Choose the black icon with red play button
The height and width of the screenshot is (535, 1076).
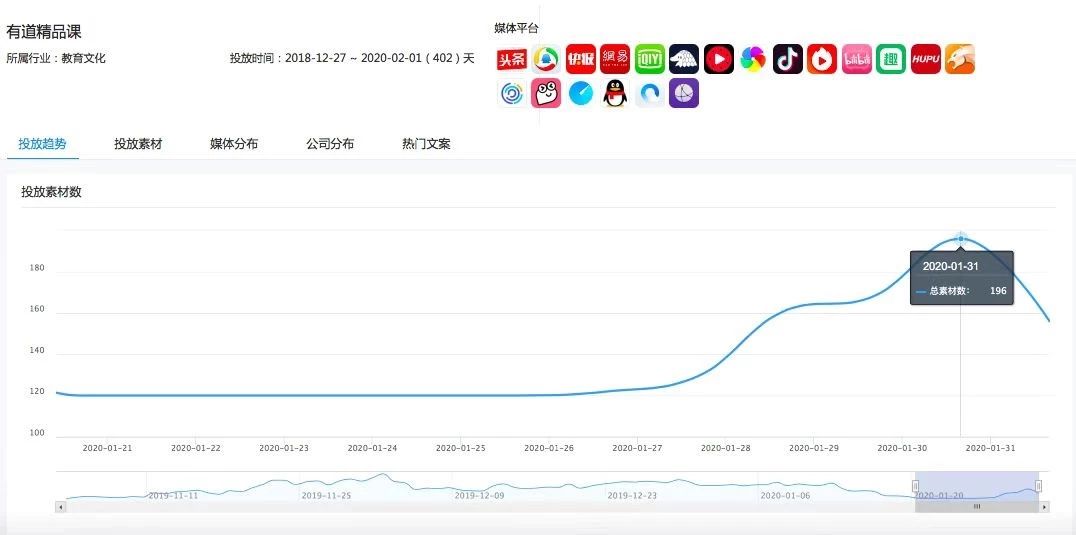pyautogui.click(x=718, y=60)
